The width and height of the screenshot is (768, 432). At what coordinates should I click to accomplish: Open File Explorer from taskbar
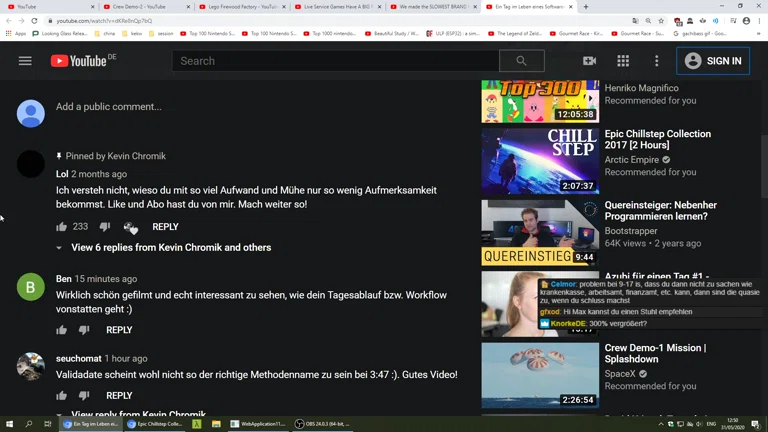click(x=216, y=424)
